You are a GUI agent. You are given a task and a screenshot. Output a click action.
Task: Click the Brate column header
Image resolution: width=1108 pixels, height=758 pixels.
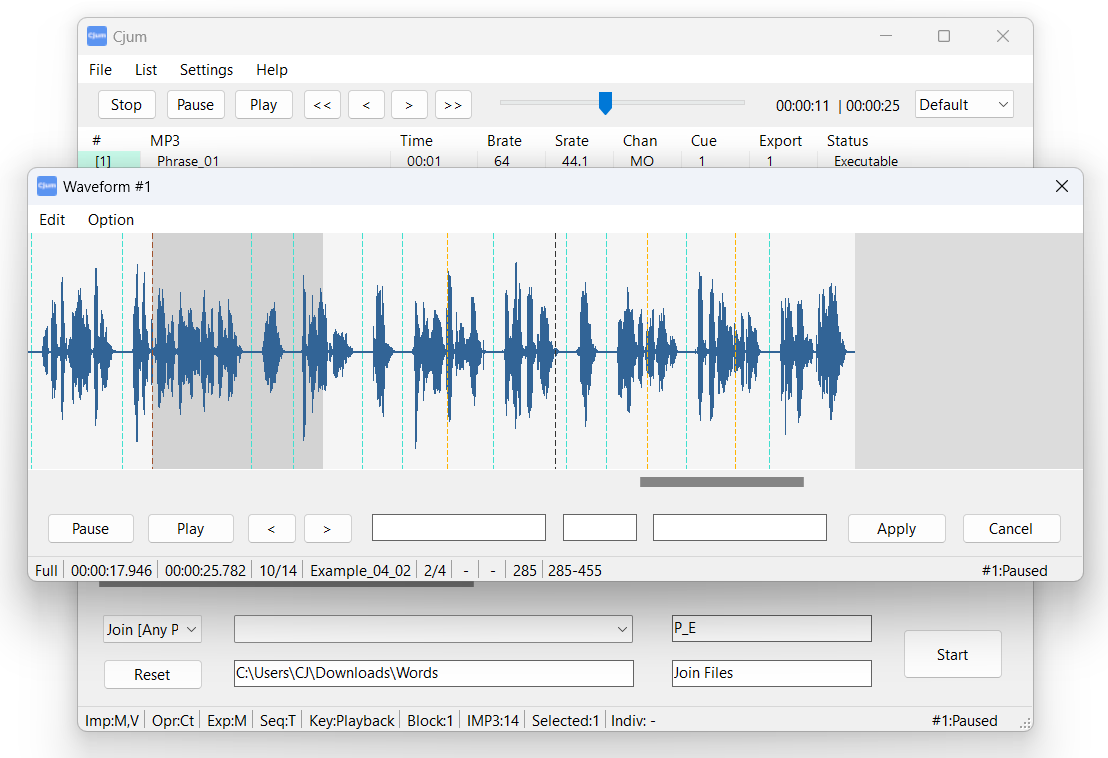pos(504,141)
